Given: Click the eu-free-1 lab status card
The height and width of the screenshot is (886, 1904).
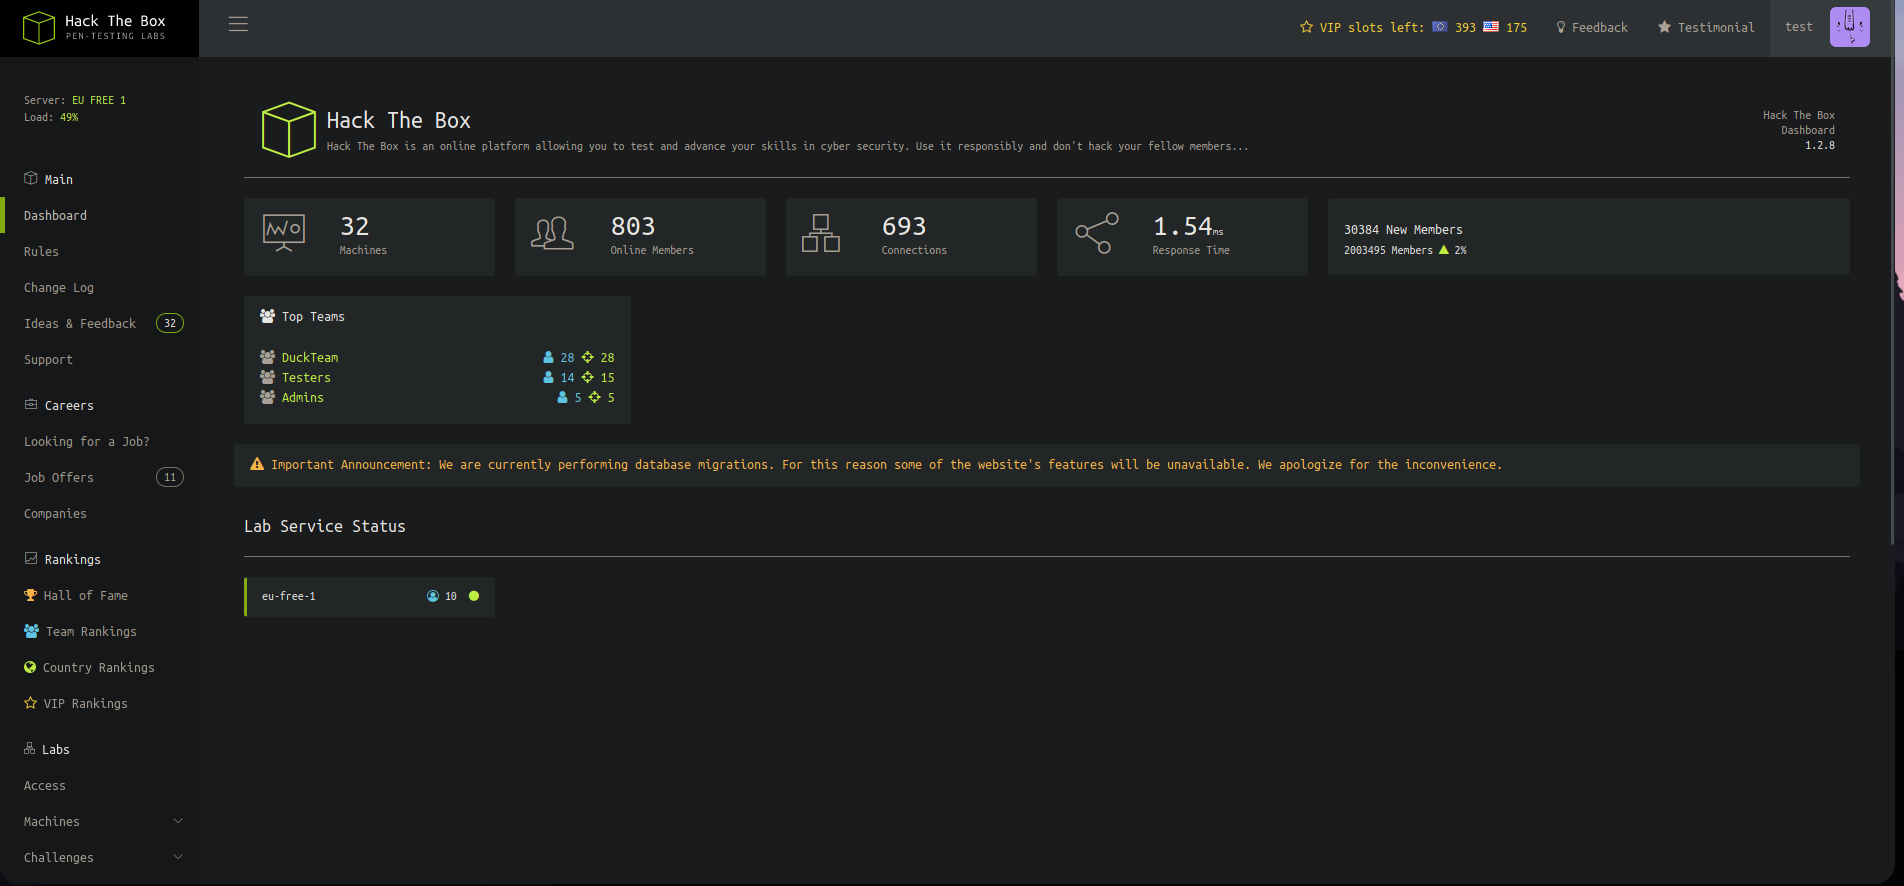Looking at the screenshot, I should click(369, 597).
